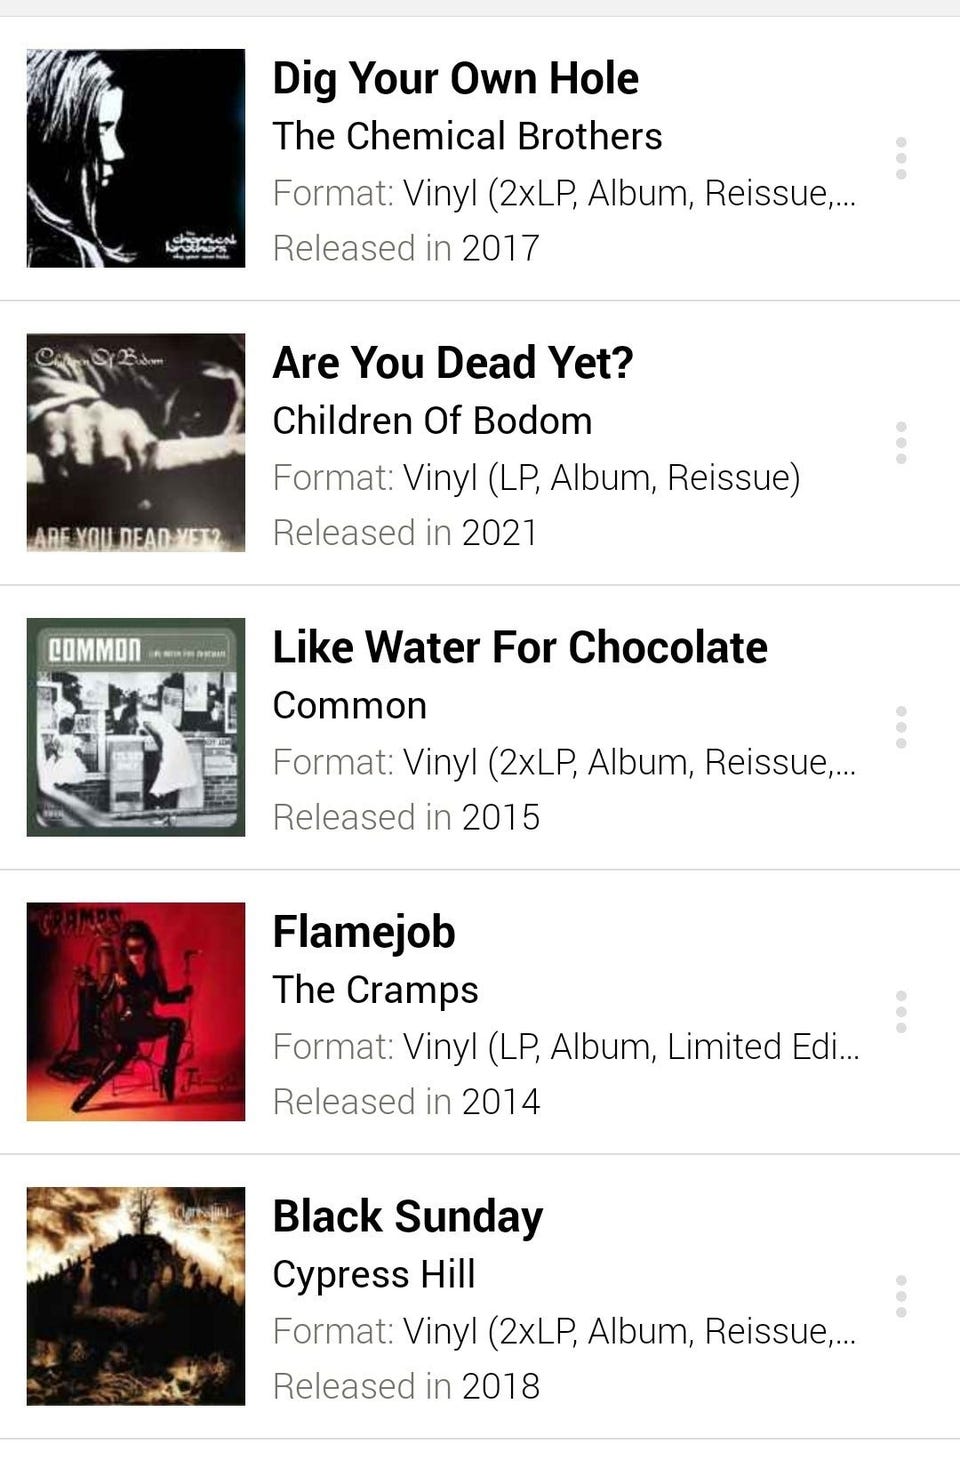Open the Flamejob album title

pos(364,932)
